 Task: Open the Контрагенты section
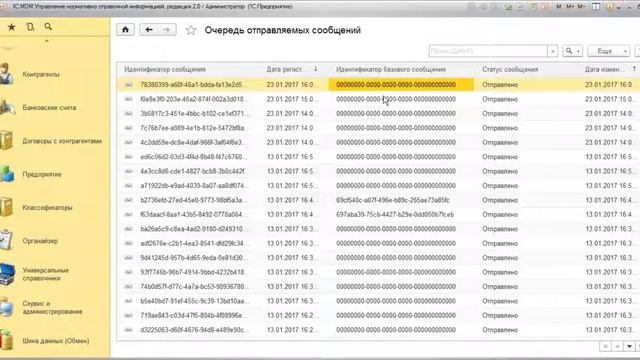[x=41, y=74]
